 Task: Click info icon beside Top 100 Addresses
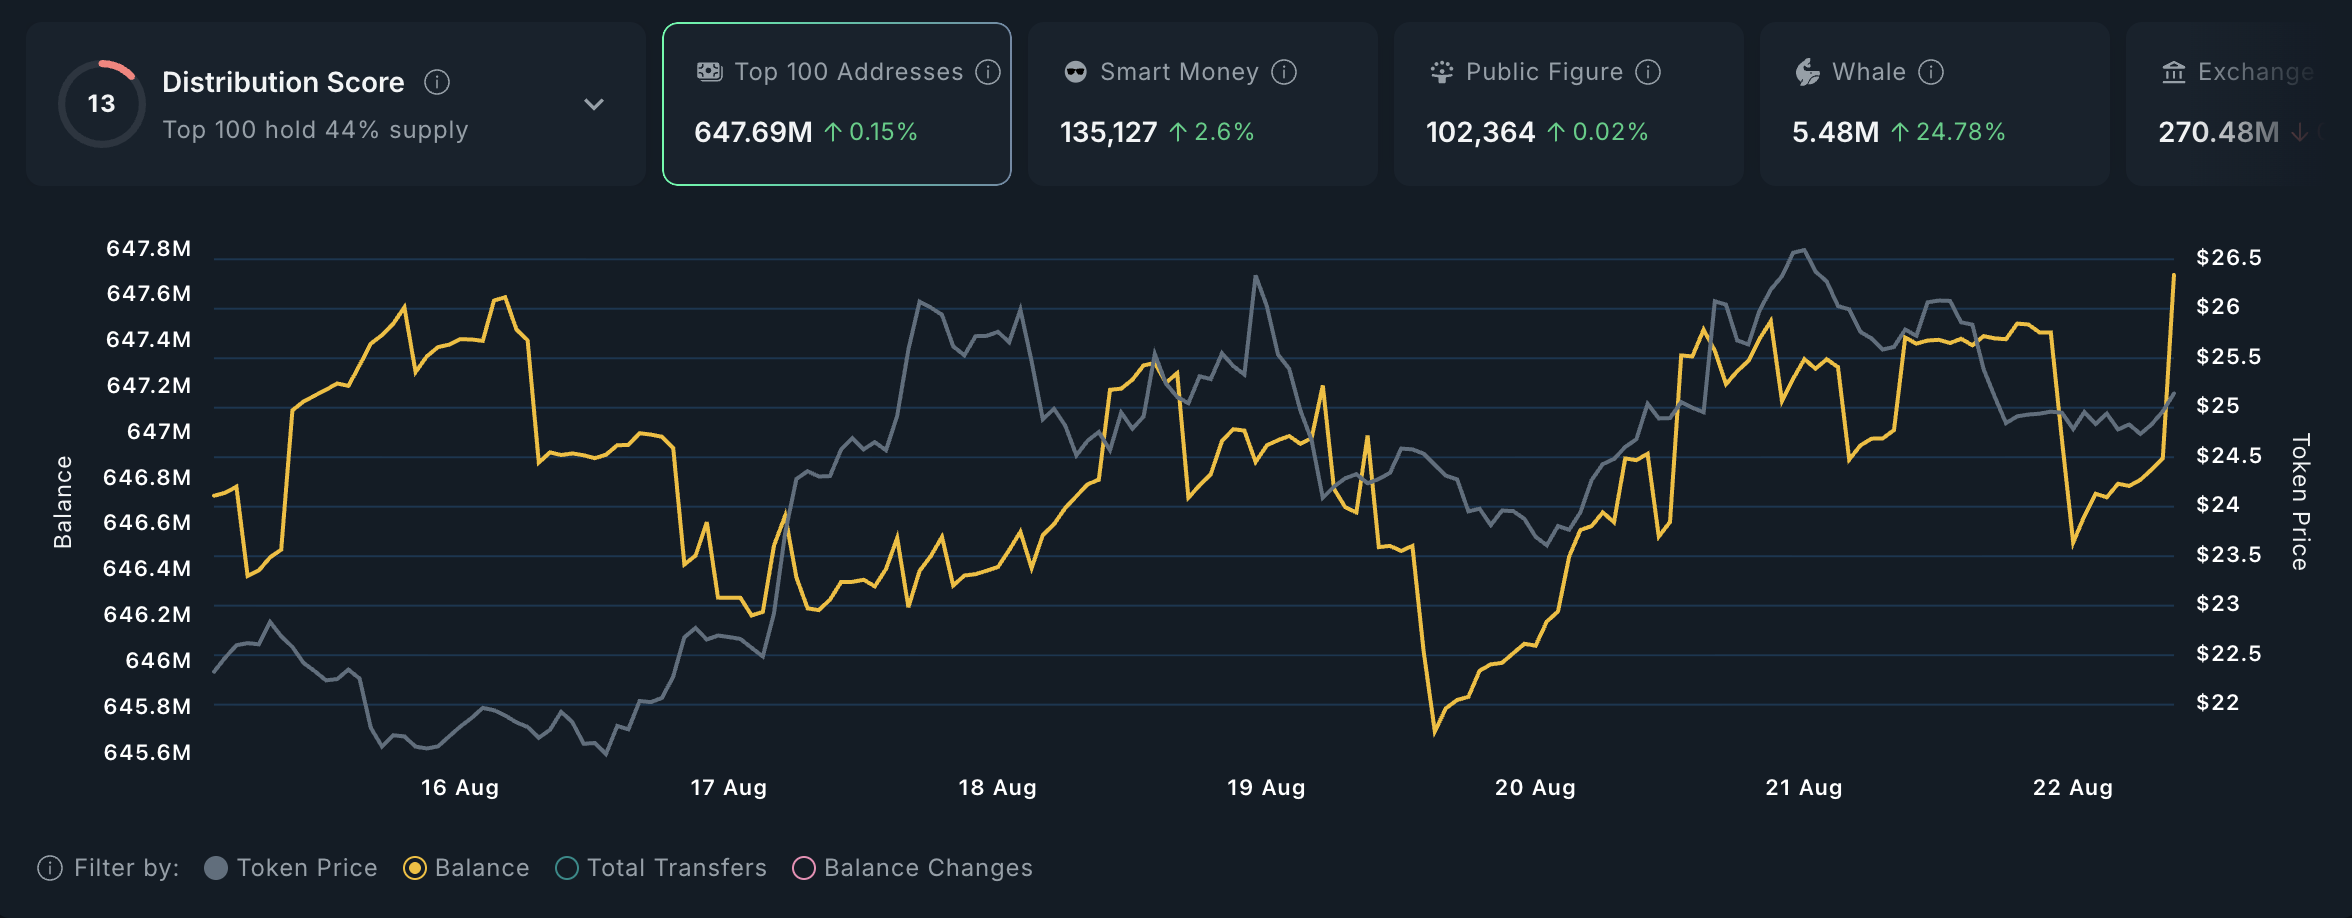(988, 72)
